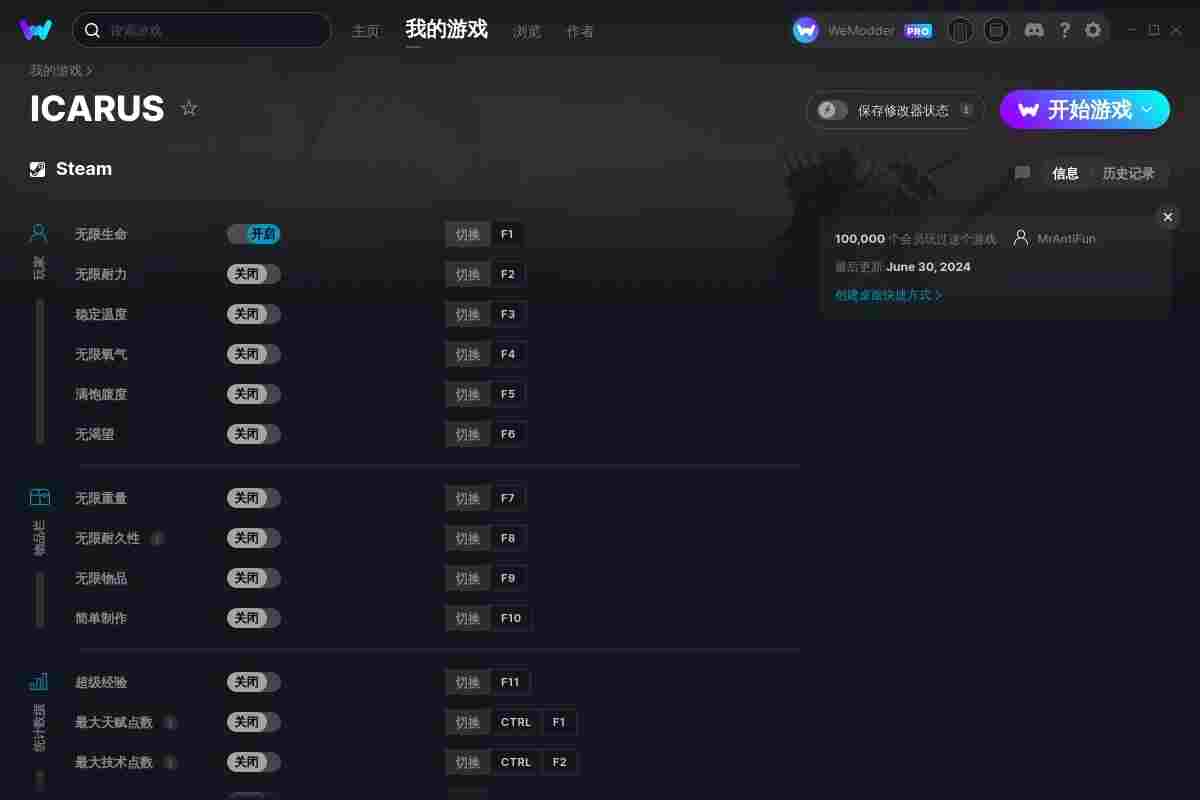Show info for 无限耐久性 cheat
1200x800 pixels.
point(157,538)
